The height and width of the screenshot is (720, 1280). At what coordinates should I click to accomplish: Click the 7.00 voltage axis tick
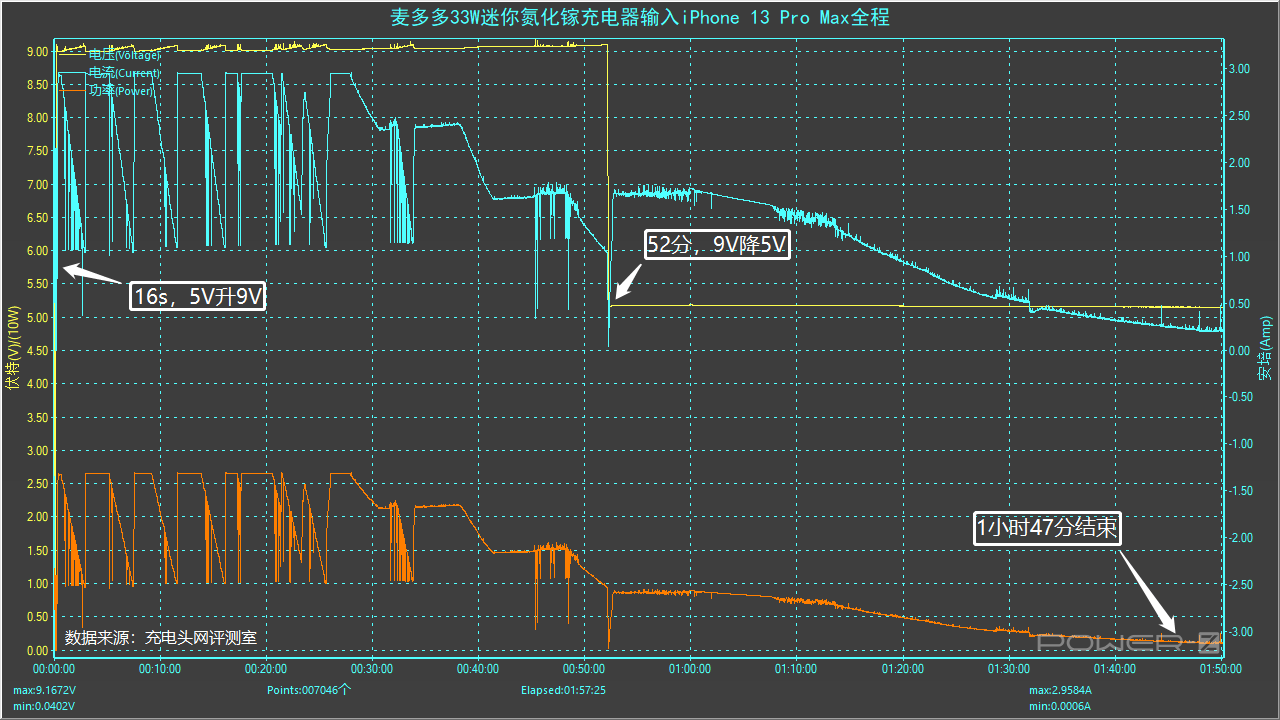click(38, 184)
